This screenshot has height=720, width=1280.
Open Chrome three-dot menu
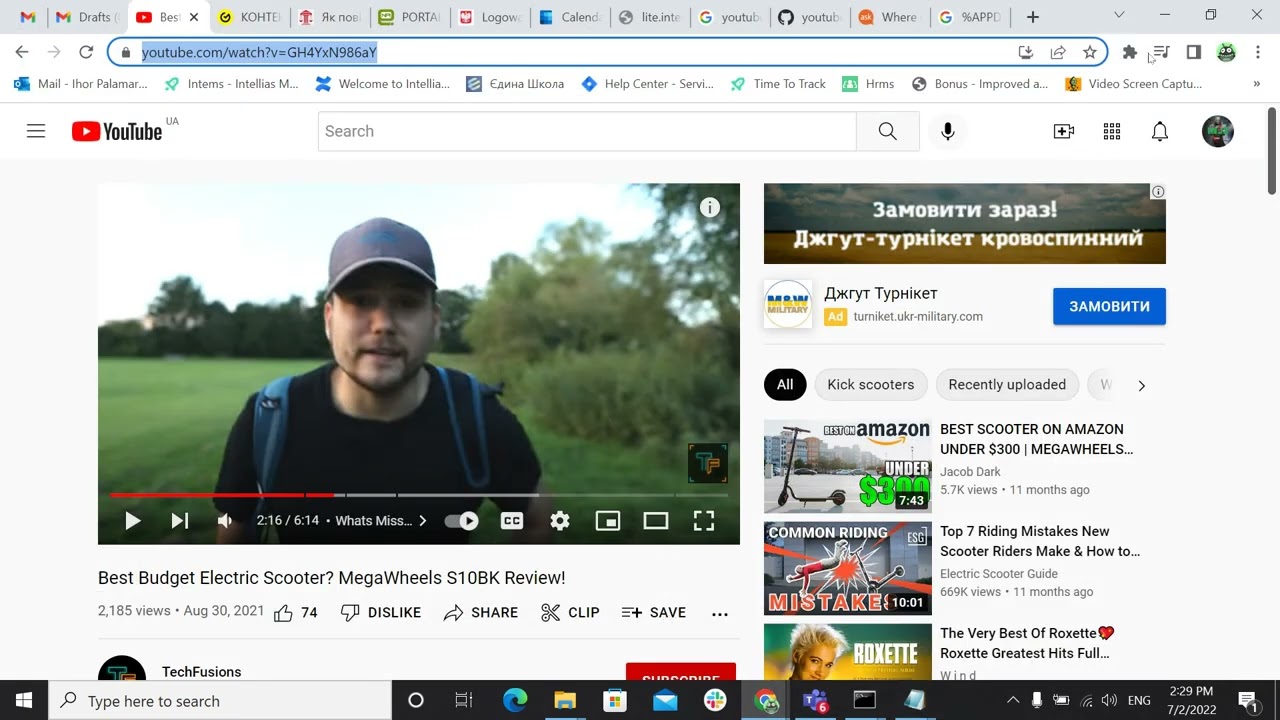[1258, 52]
